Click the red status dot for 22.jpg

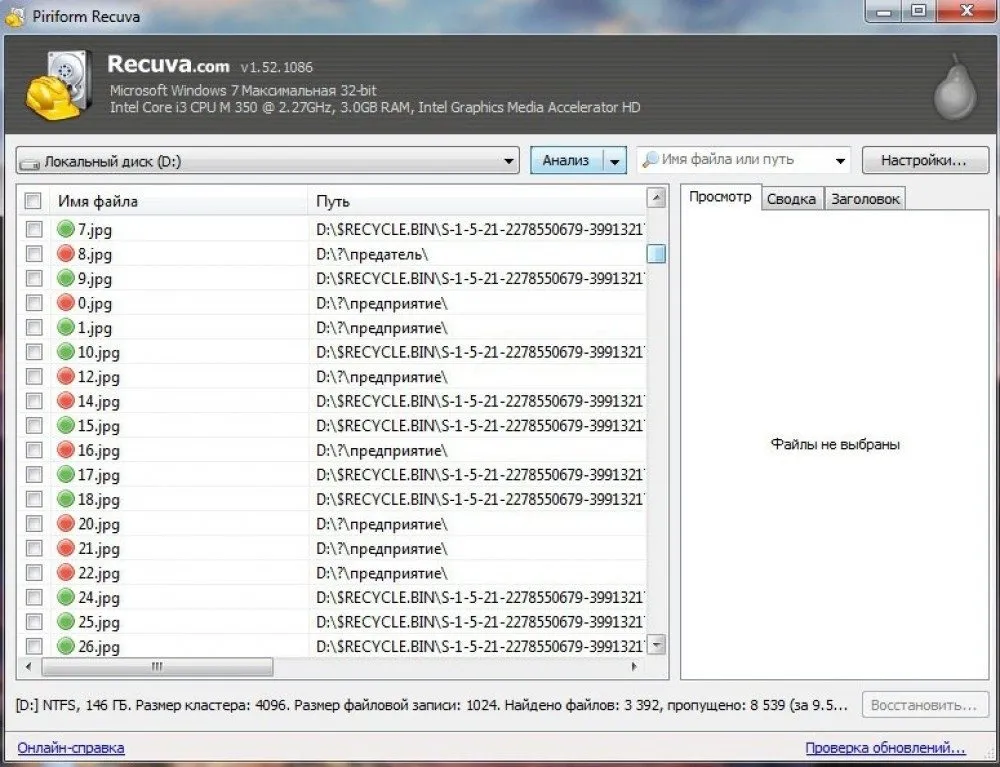pyautogui.click(x=66, y=572)
